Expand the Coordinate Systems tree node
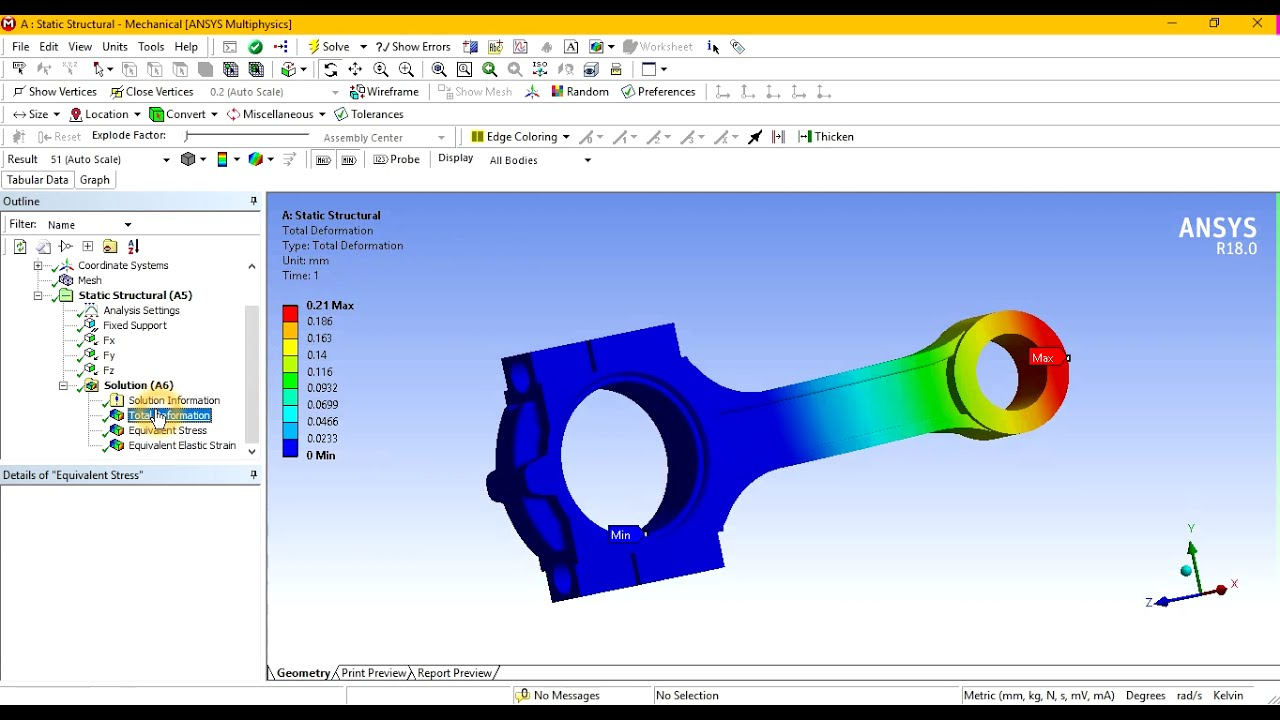The height and width of the screenshot is (720, 1280). coord(38,266)
